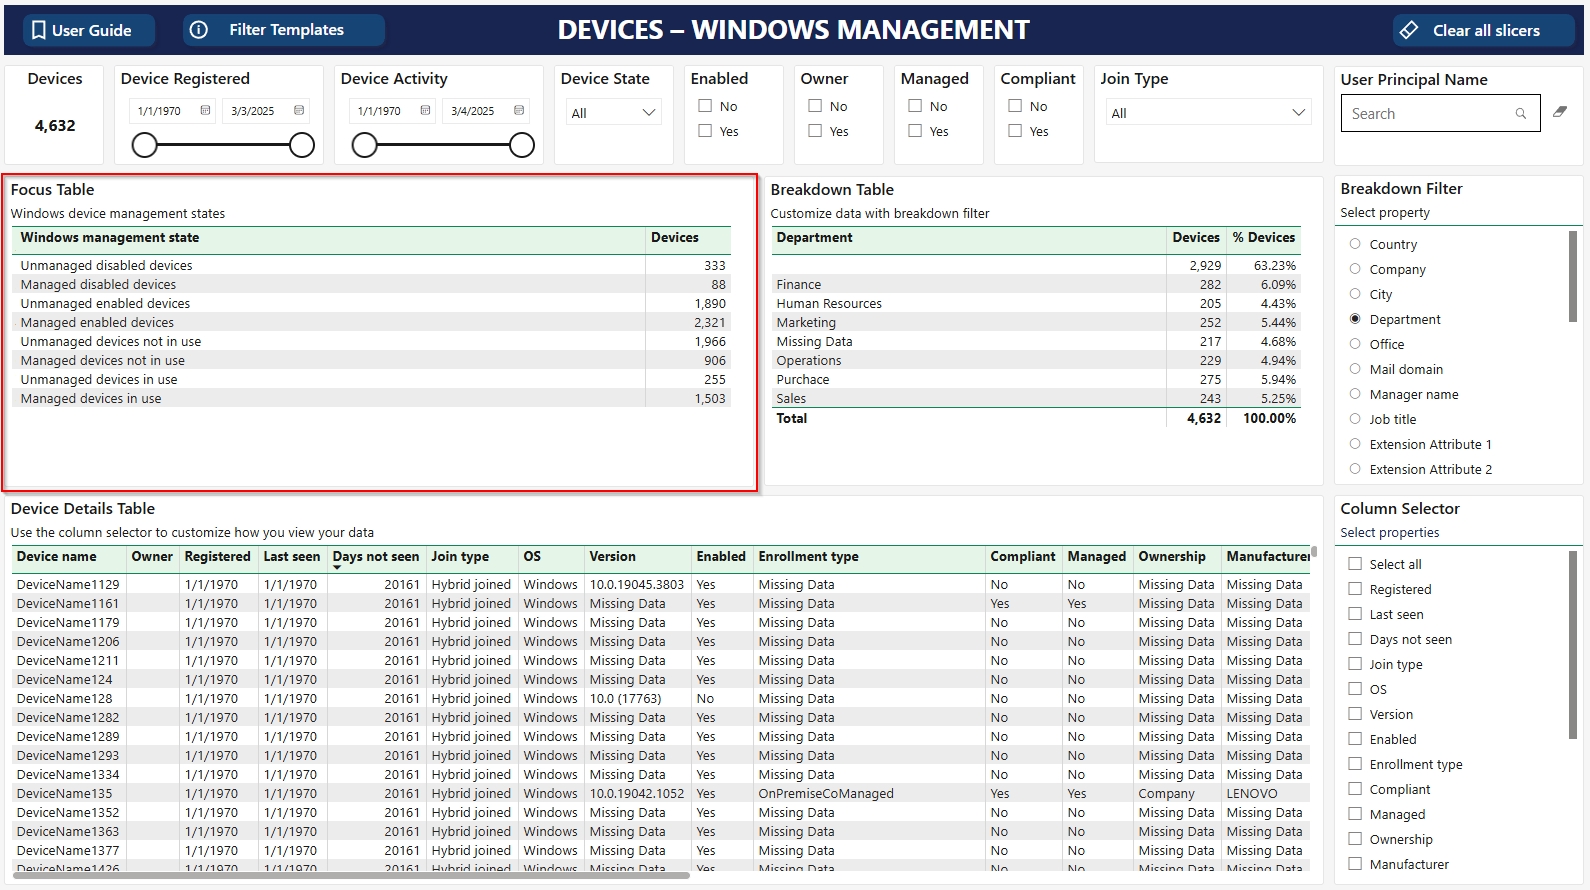This screenshot has width=1590, height=890.
Task: Select the Country breakdown radio button
Action: pos(1355,244)
